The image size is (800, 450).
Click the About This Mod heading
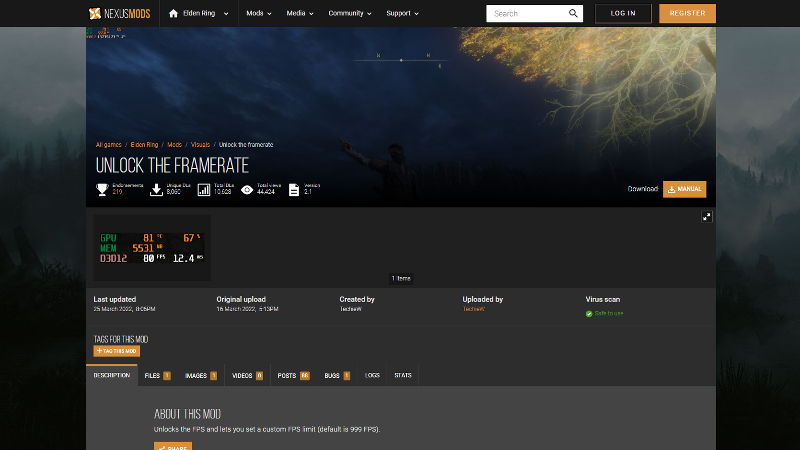(187, 414)
